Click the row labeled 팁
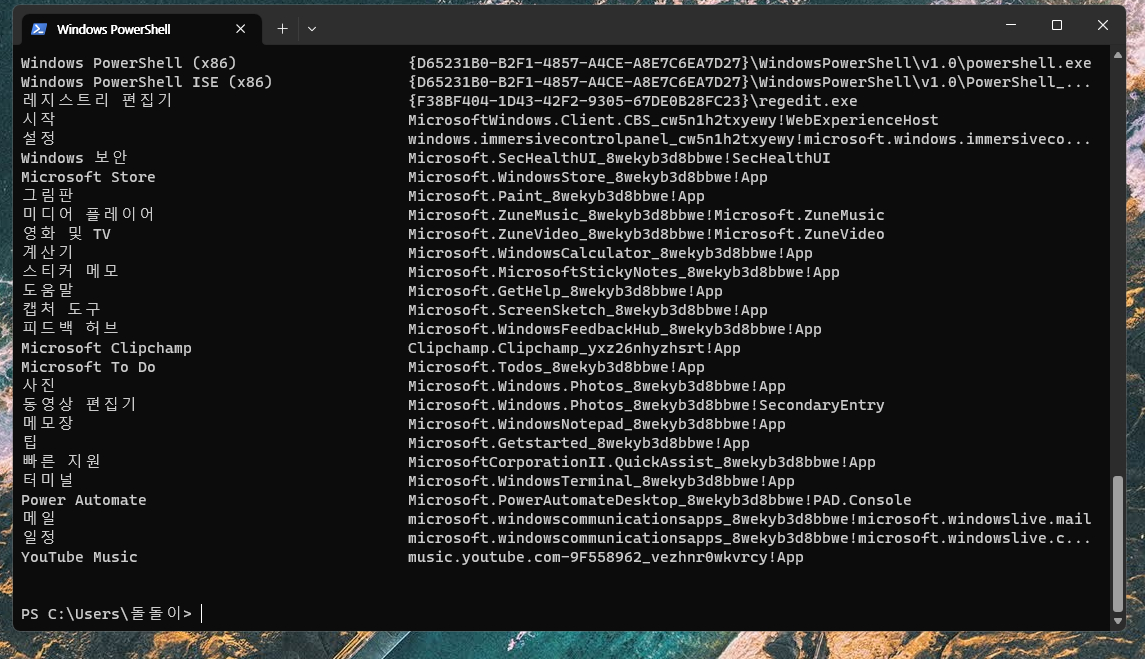Screen dimensions: 1145x659 click(29, 443)
